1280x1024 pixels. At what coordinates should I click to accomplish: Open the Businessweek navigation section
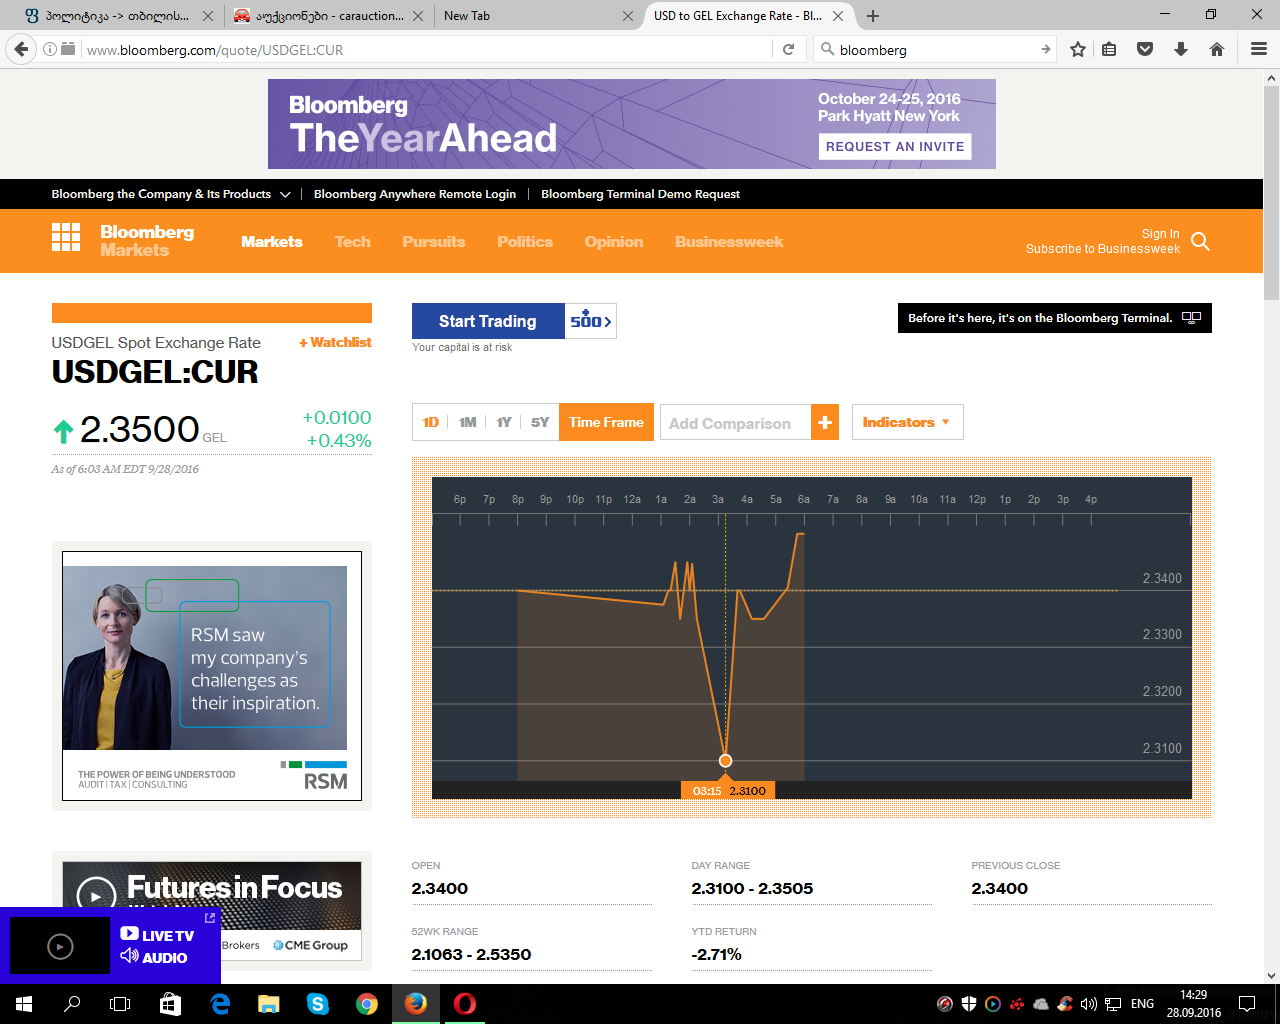tap(729, 242)
